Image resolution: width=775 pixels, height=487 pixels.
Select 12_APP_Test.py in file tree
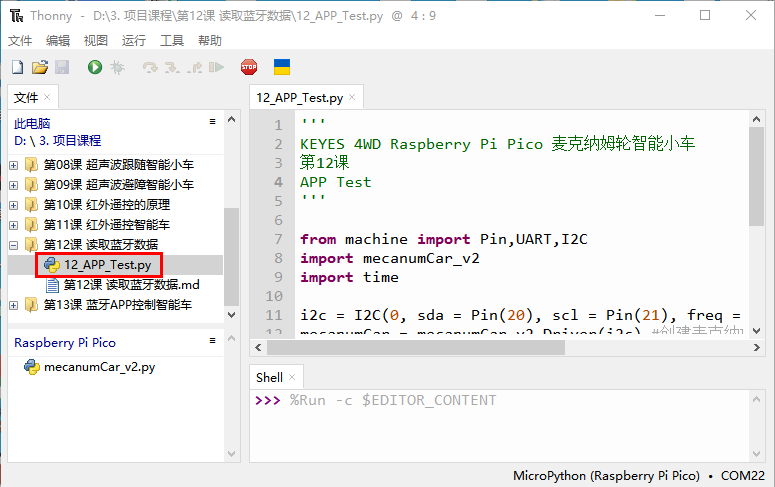[x=107, y=265]
